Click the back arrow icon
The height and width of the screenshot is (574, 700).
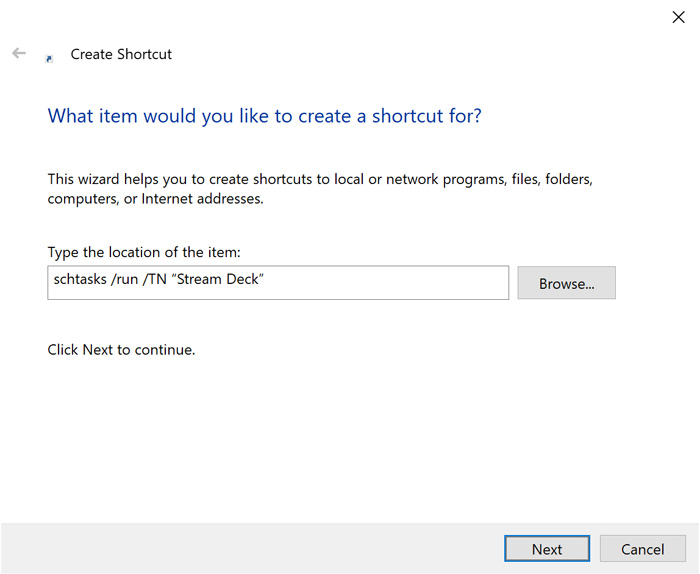coord(18,54)
